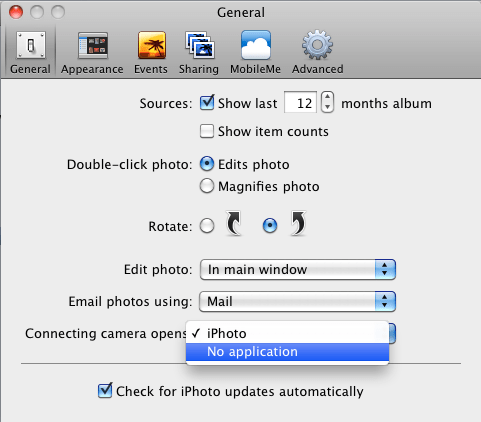Choose iPhoto from the camera popup menu

(x=287, y=333)
